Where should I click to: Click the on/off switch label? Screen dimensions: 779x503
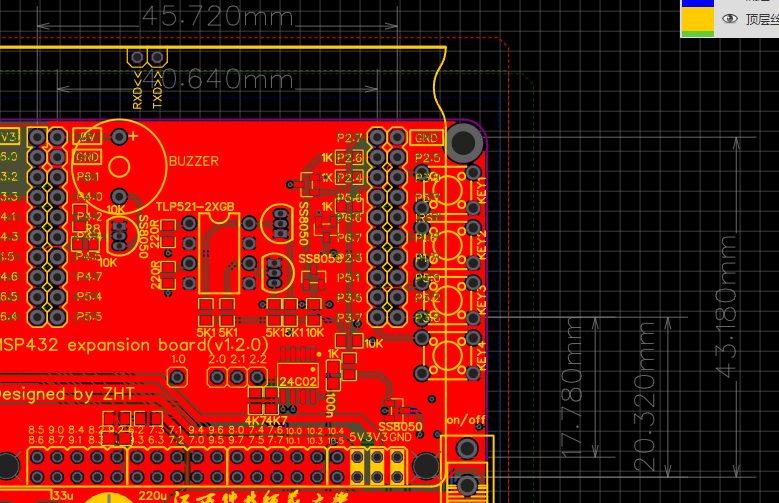(x=466, y=420)
